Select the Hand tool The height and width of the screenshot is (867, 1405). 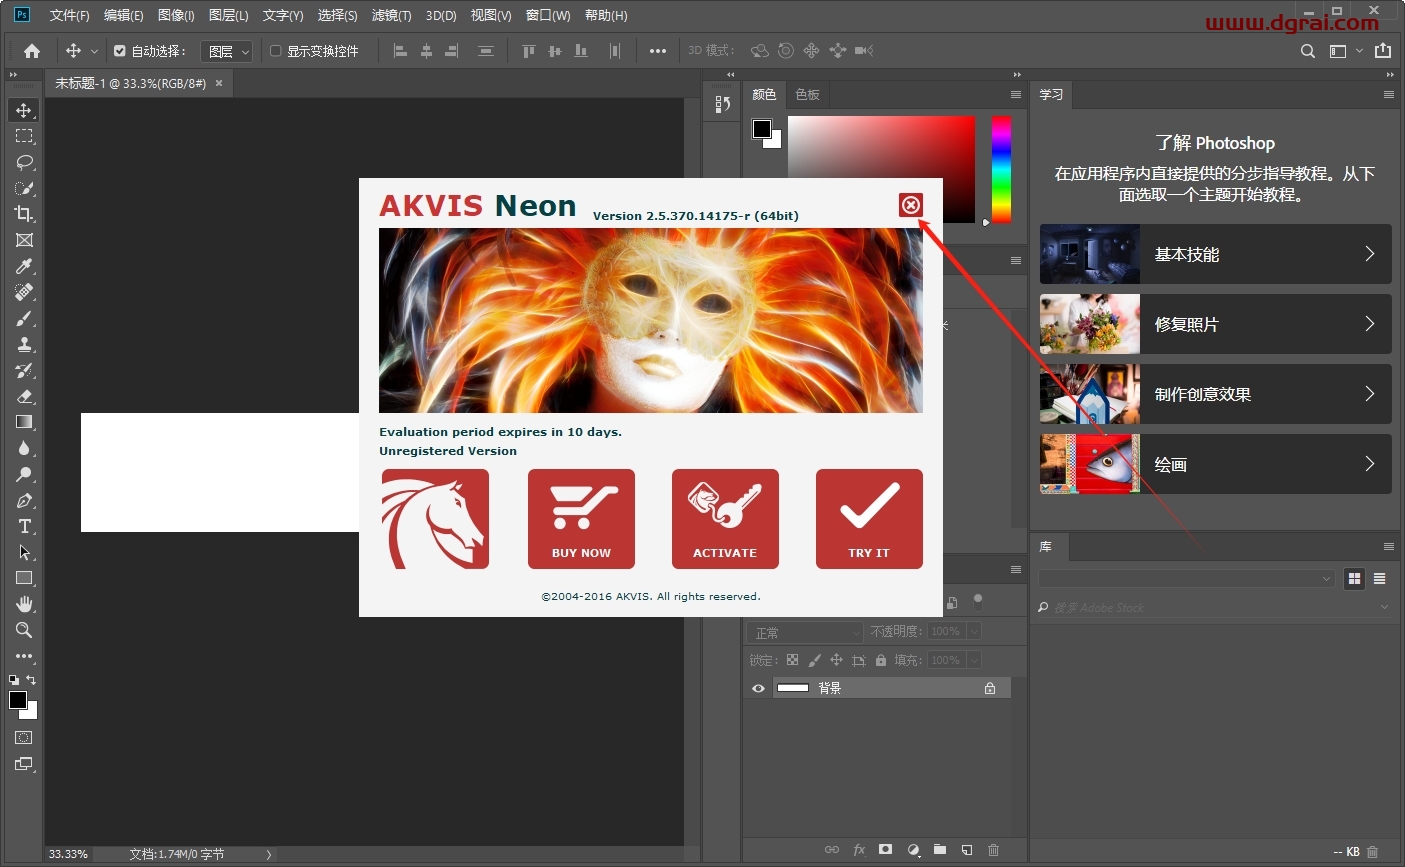[24, 604]
